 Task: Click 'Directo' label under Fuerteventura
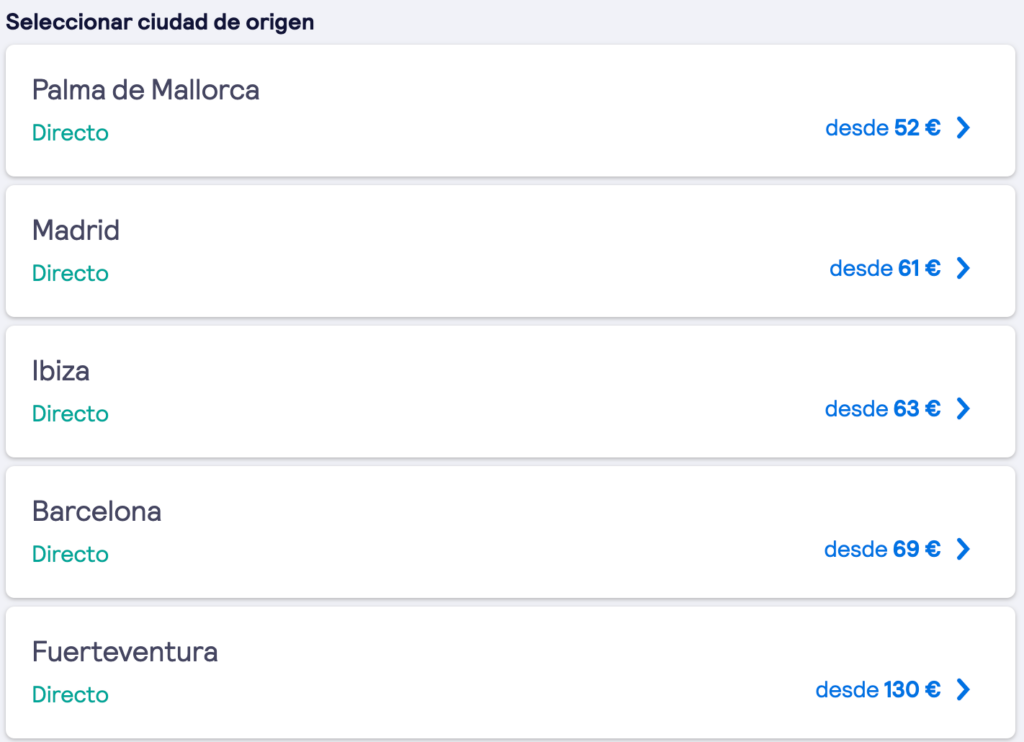pos(70,694)
